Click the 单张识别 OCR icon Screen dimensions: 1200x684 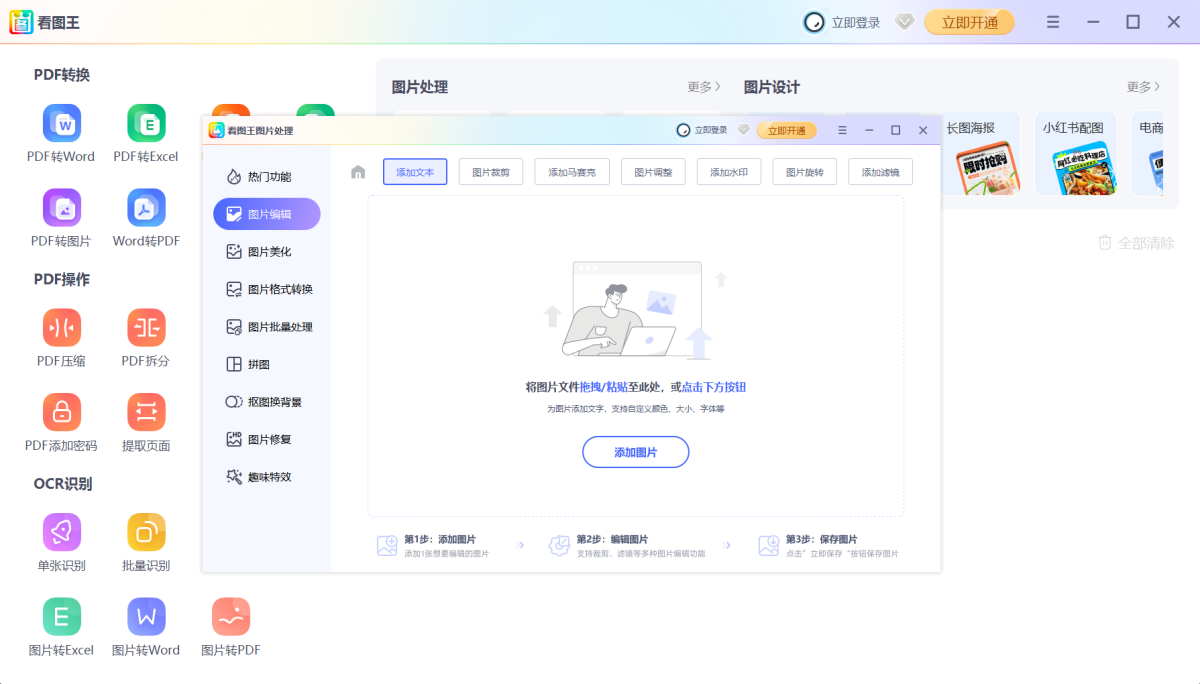tap(61, 532)
